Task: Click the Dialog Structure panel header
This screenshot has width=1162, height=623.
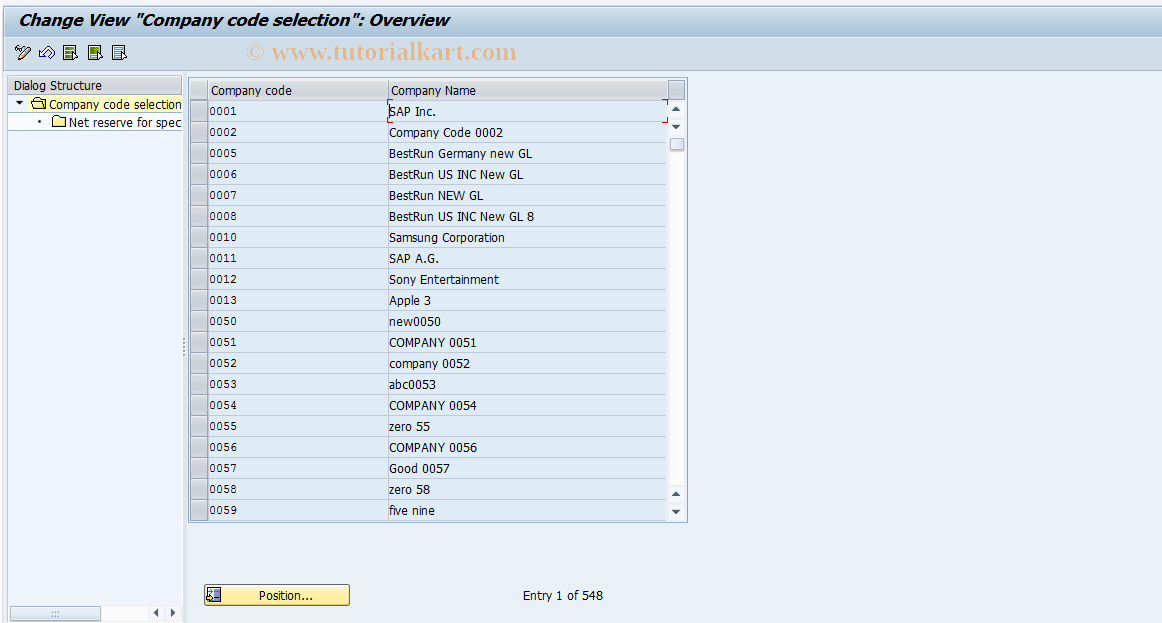Action: tap(94, 85)
